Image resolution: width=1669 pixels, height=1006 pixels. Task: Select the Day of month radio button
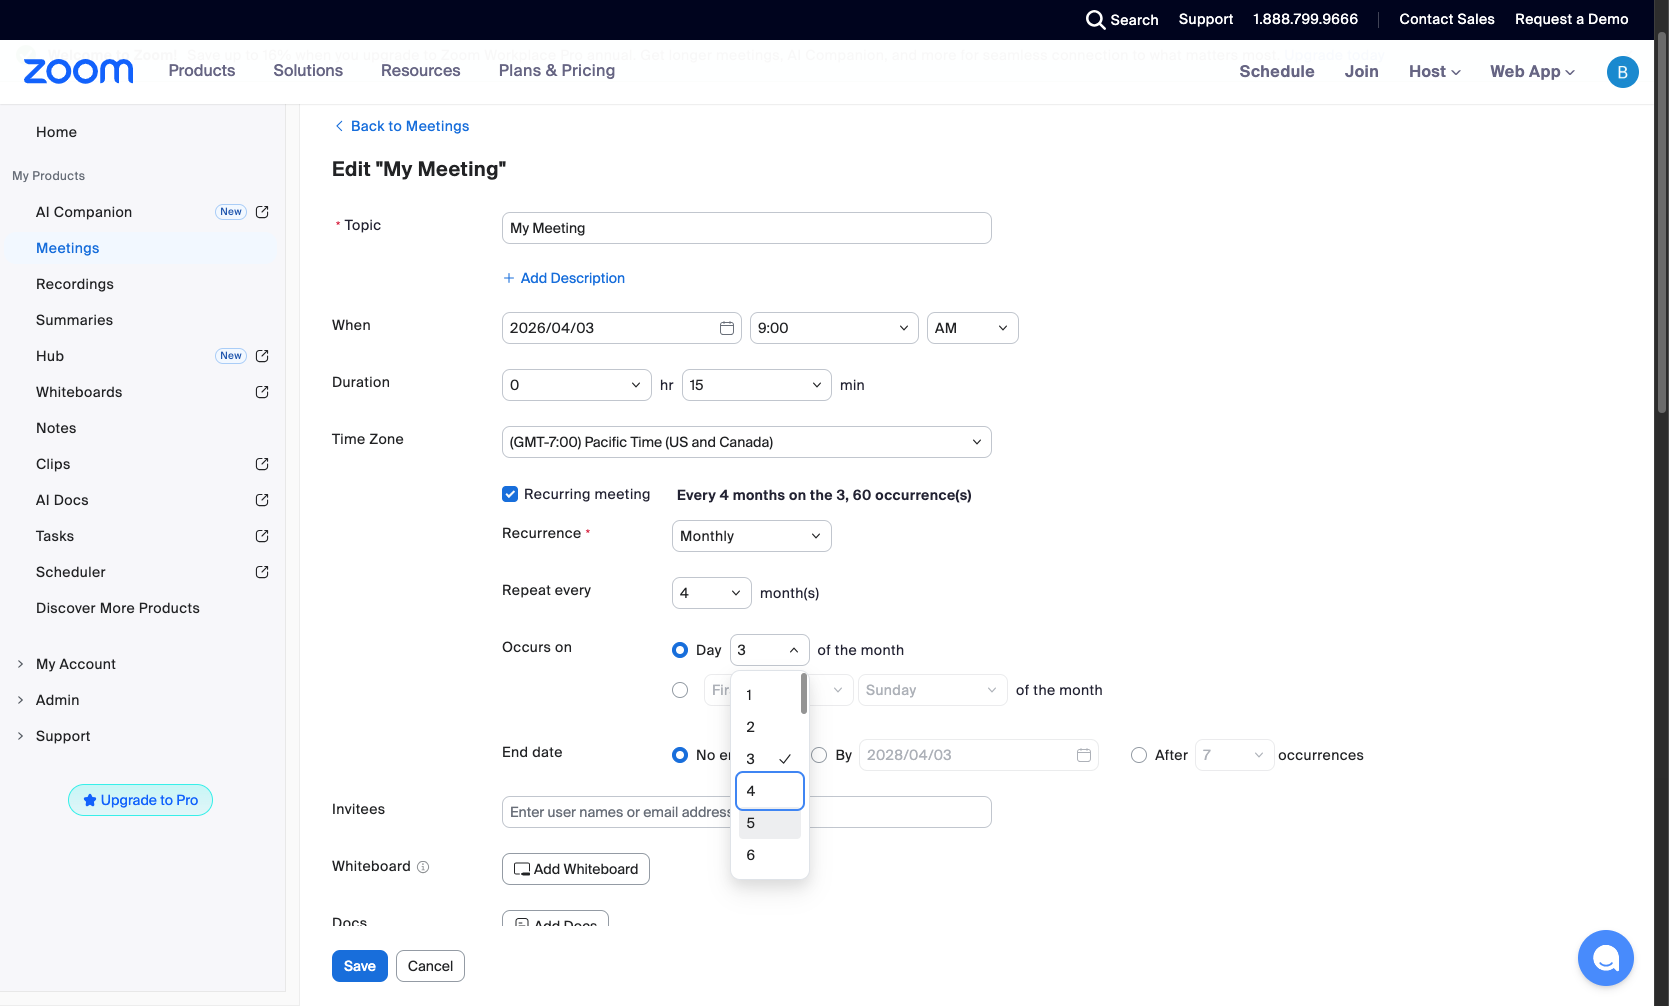(680, 650)
